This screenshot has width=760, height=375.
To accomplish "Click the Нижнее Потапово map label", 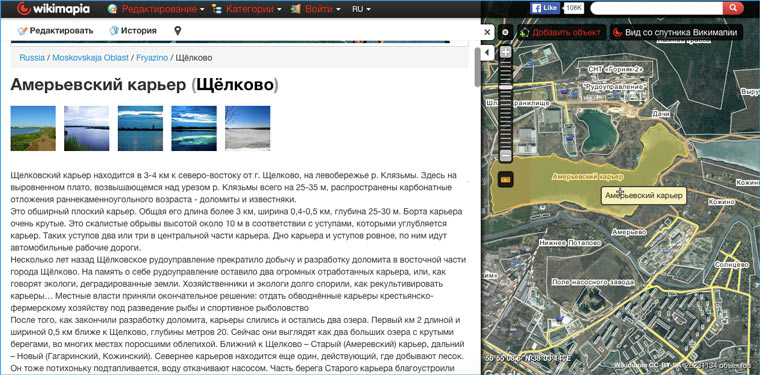I will [x=570, y=242].
